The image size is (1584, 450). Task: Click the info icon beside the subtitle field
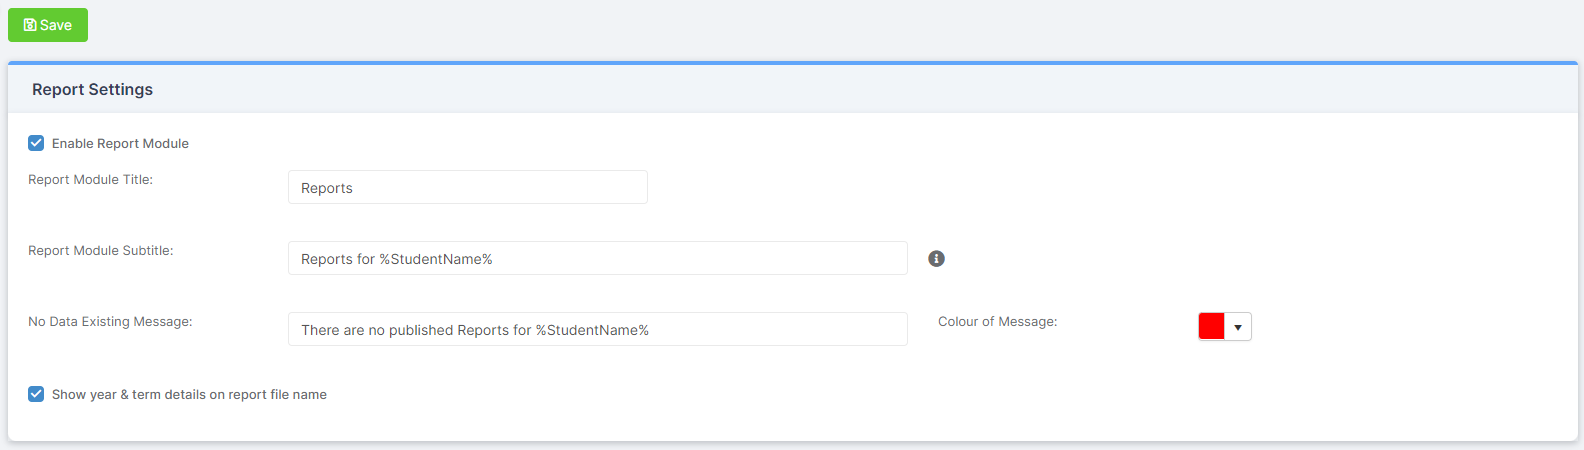(937, 259)
